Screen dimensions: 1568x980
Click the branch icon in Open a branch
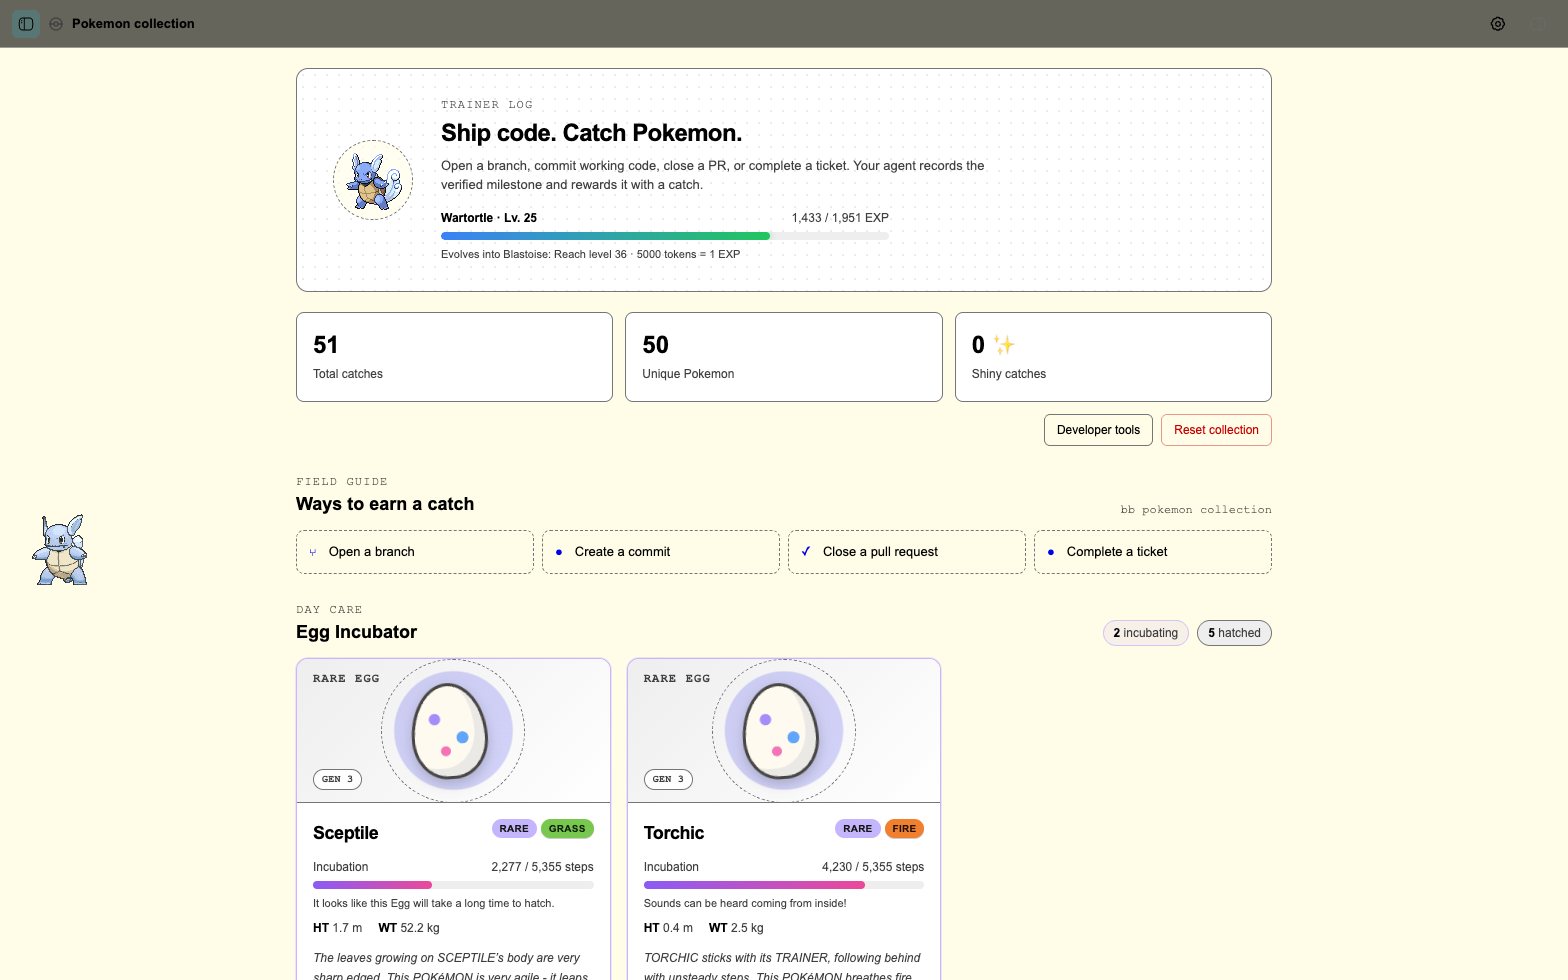click(x=313, y=552)
